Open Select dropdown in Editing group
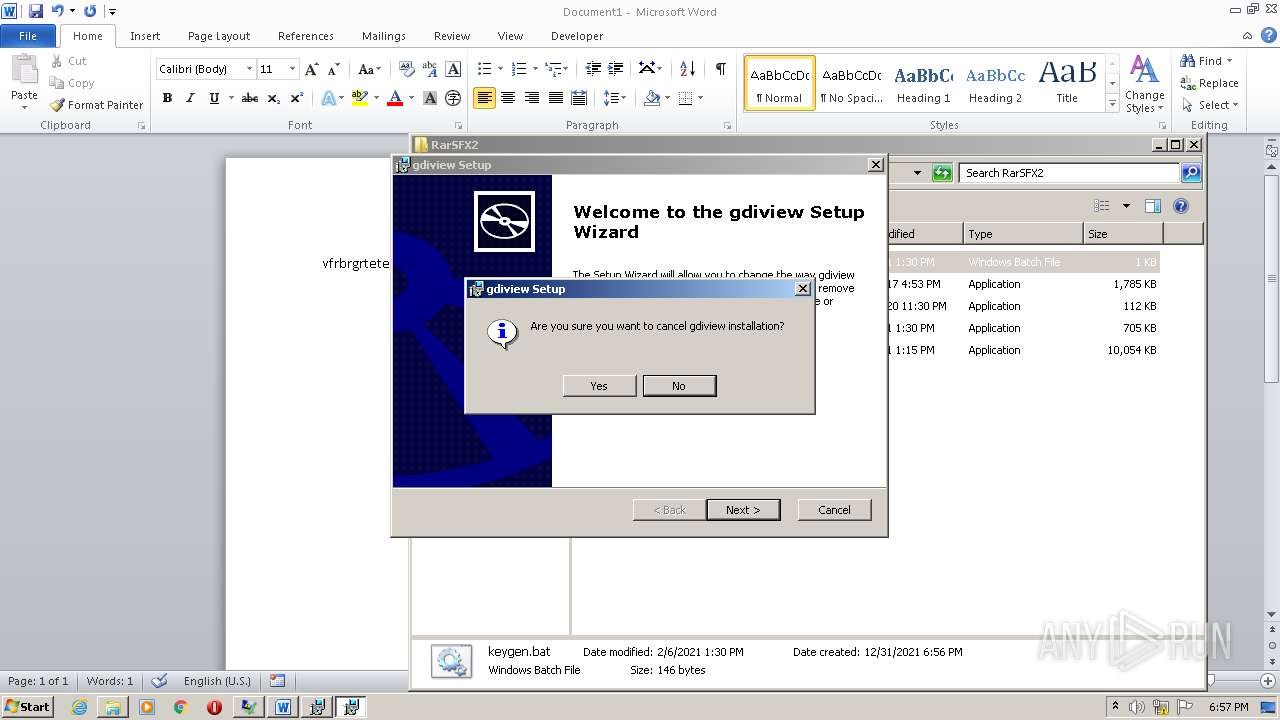 [x=1210, y=105]
